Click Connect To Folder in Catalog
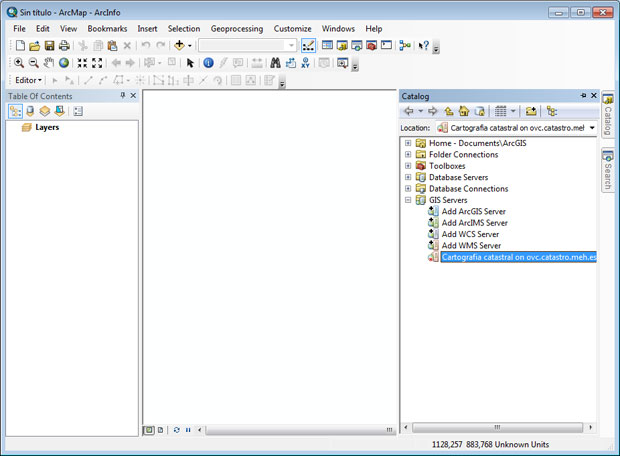This screenshot has width=620, height=456. (531, 112)
